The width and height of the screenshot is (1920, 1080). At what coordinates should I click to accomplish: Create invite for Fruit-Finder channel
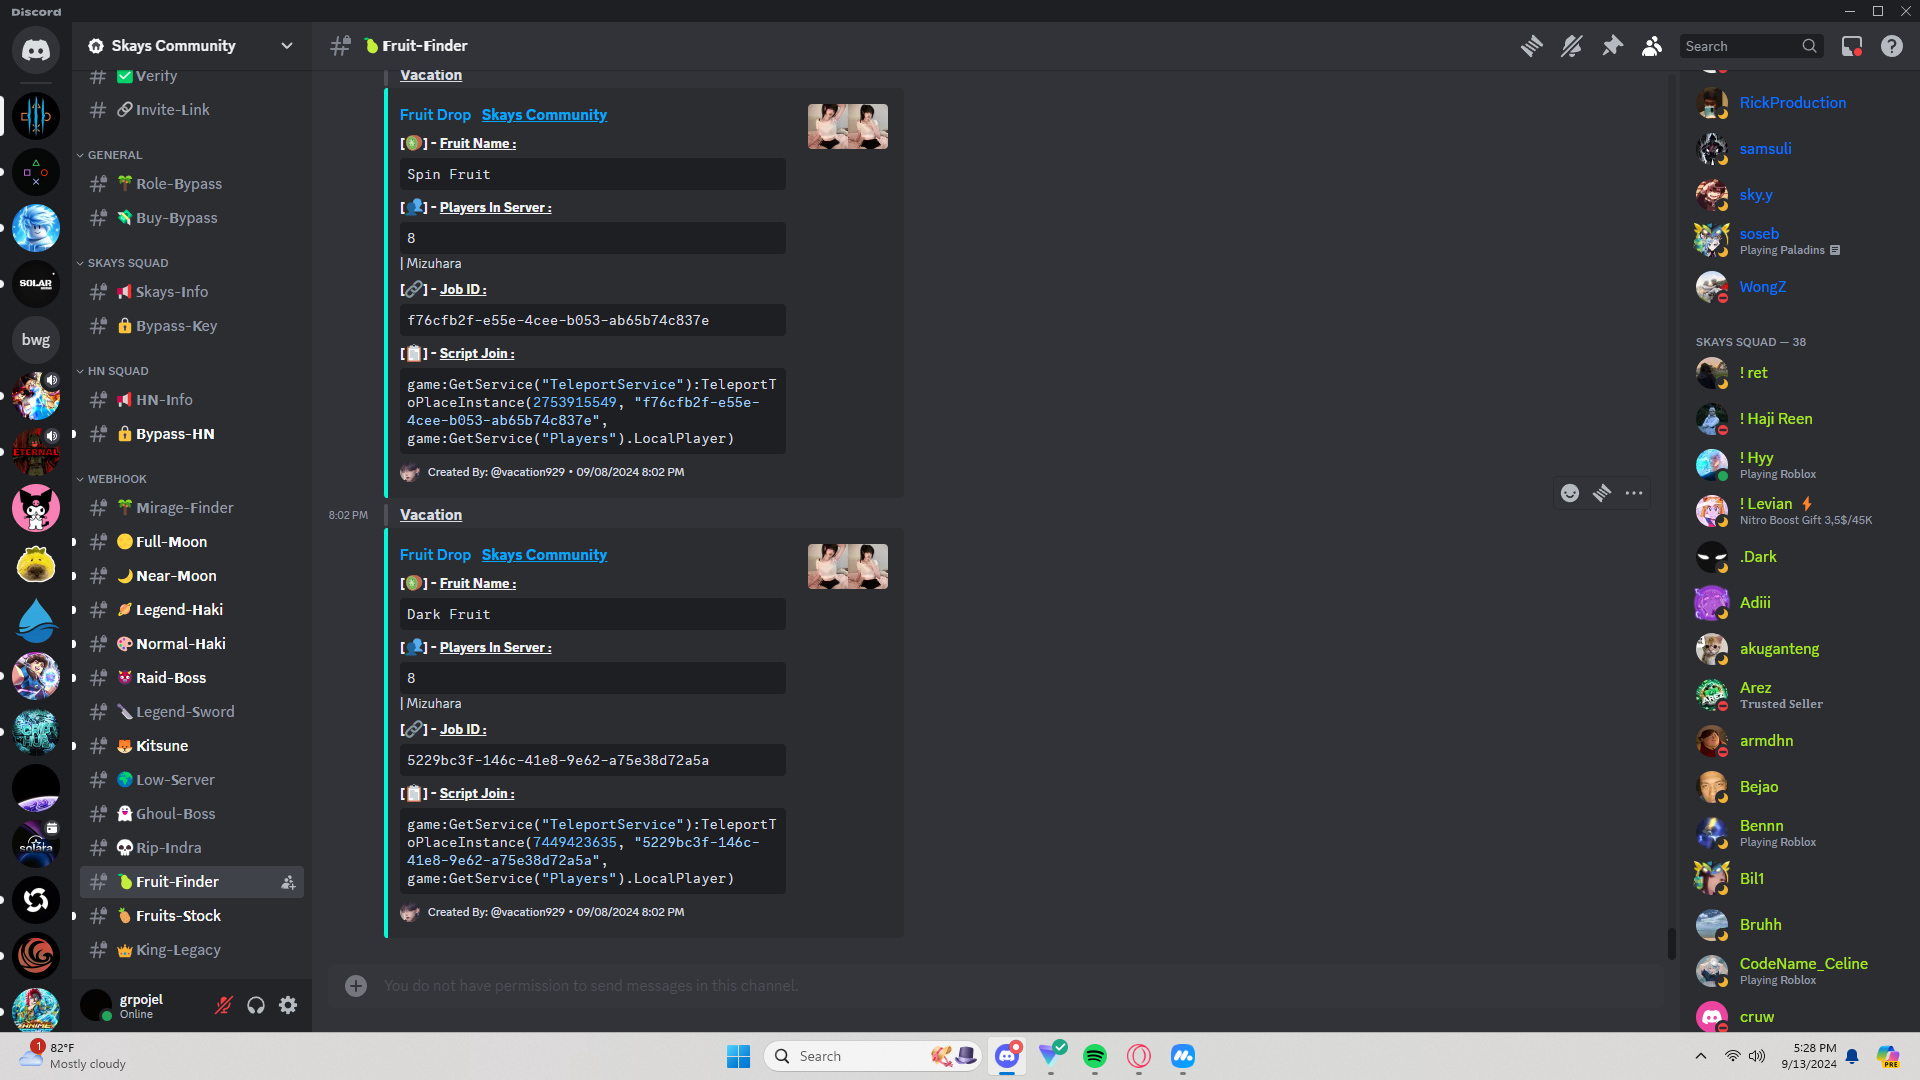(288, 882)
